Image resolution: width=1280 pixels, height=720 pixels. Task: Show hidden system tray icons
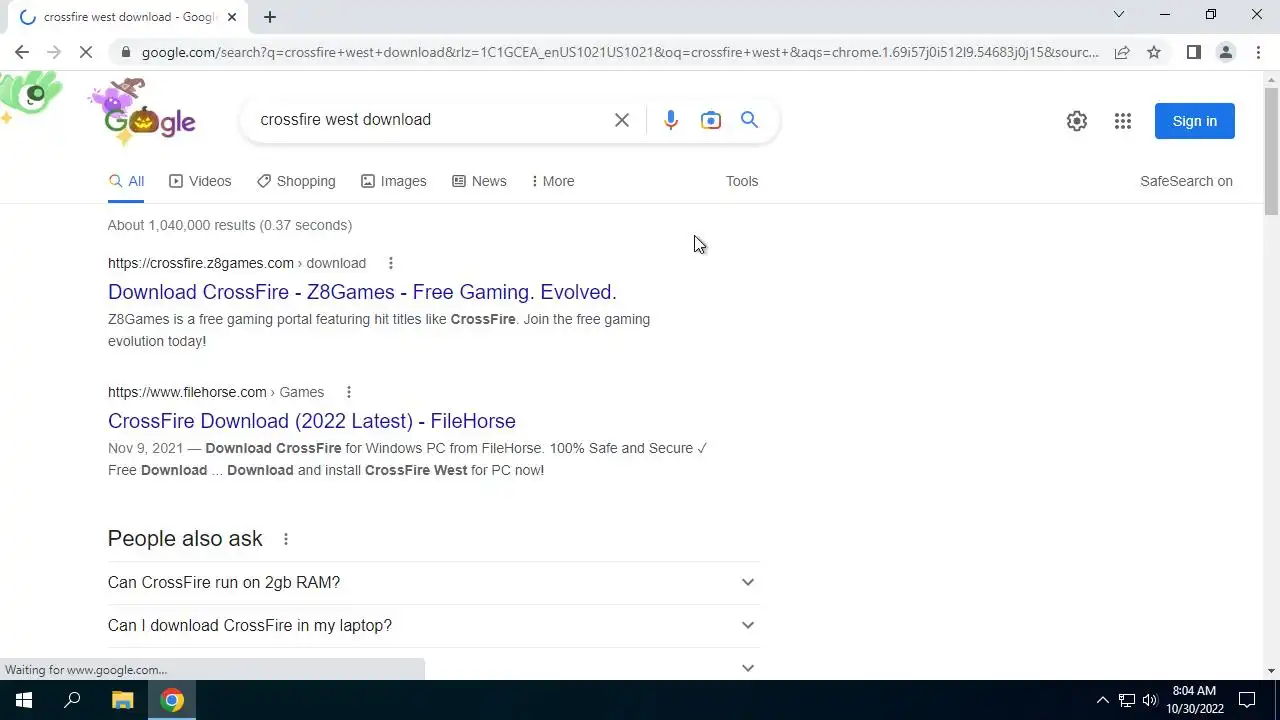[1103, 700]
